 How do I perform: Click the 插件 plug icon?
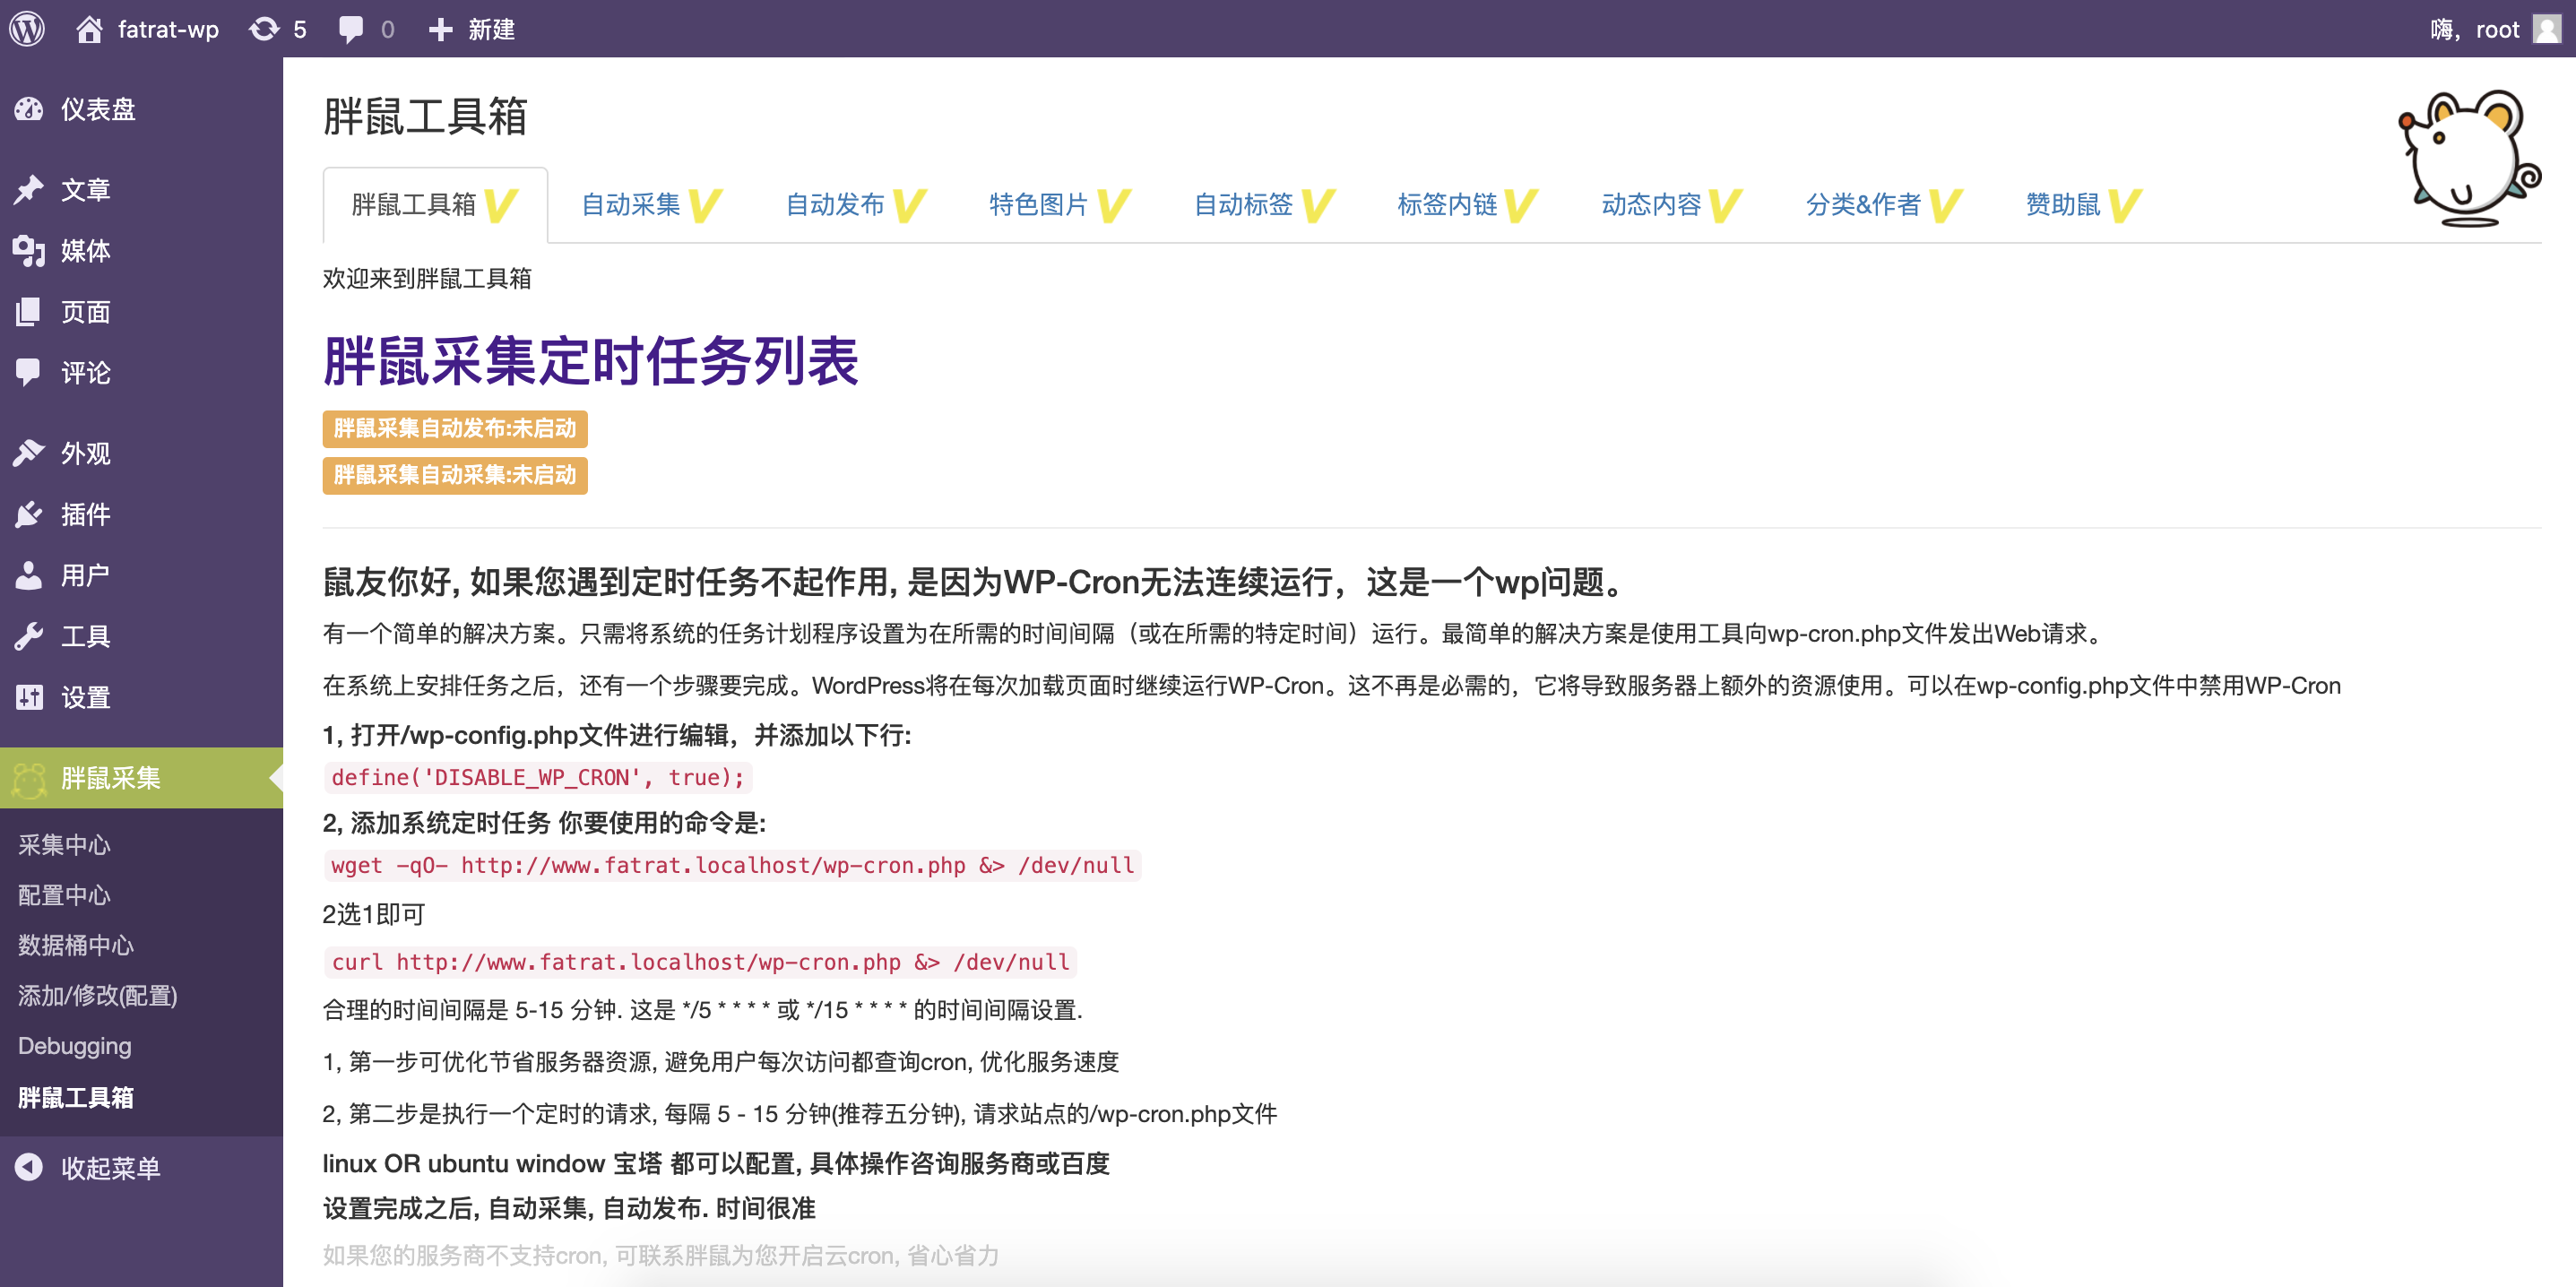point(29,514)
